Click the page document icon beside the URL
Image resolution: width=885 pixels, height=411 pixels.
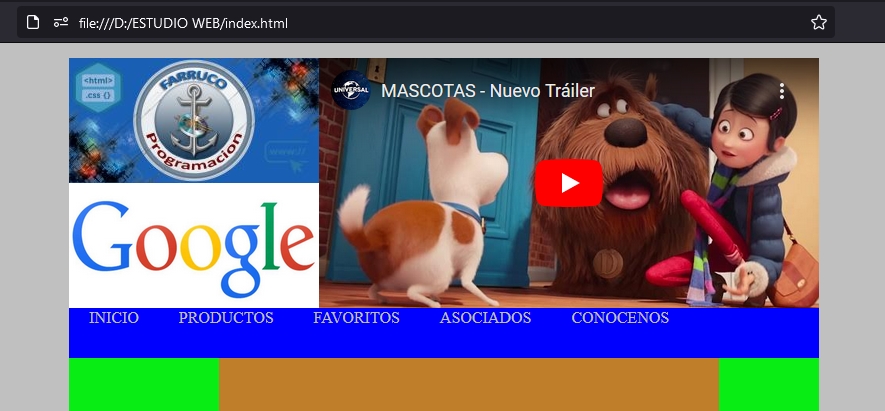coord(33,23)
